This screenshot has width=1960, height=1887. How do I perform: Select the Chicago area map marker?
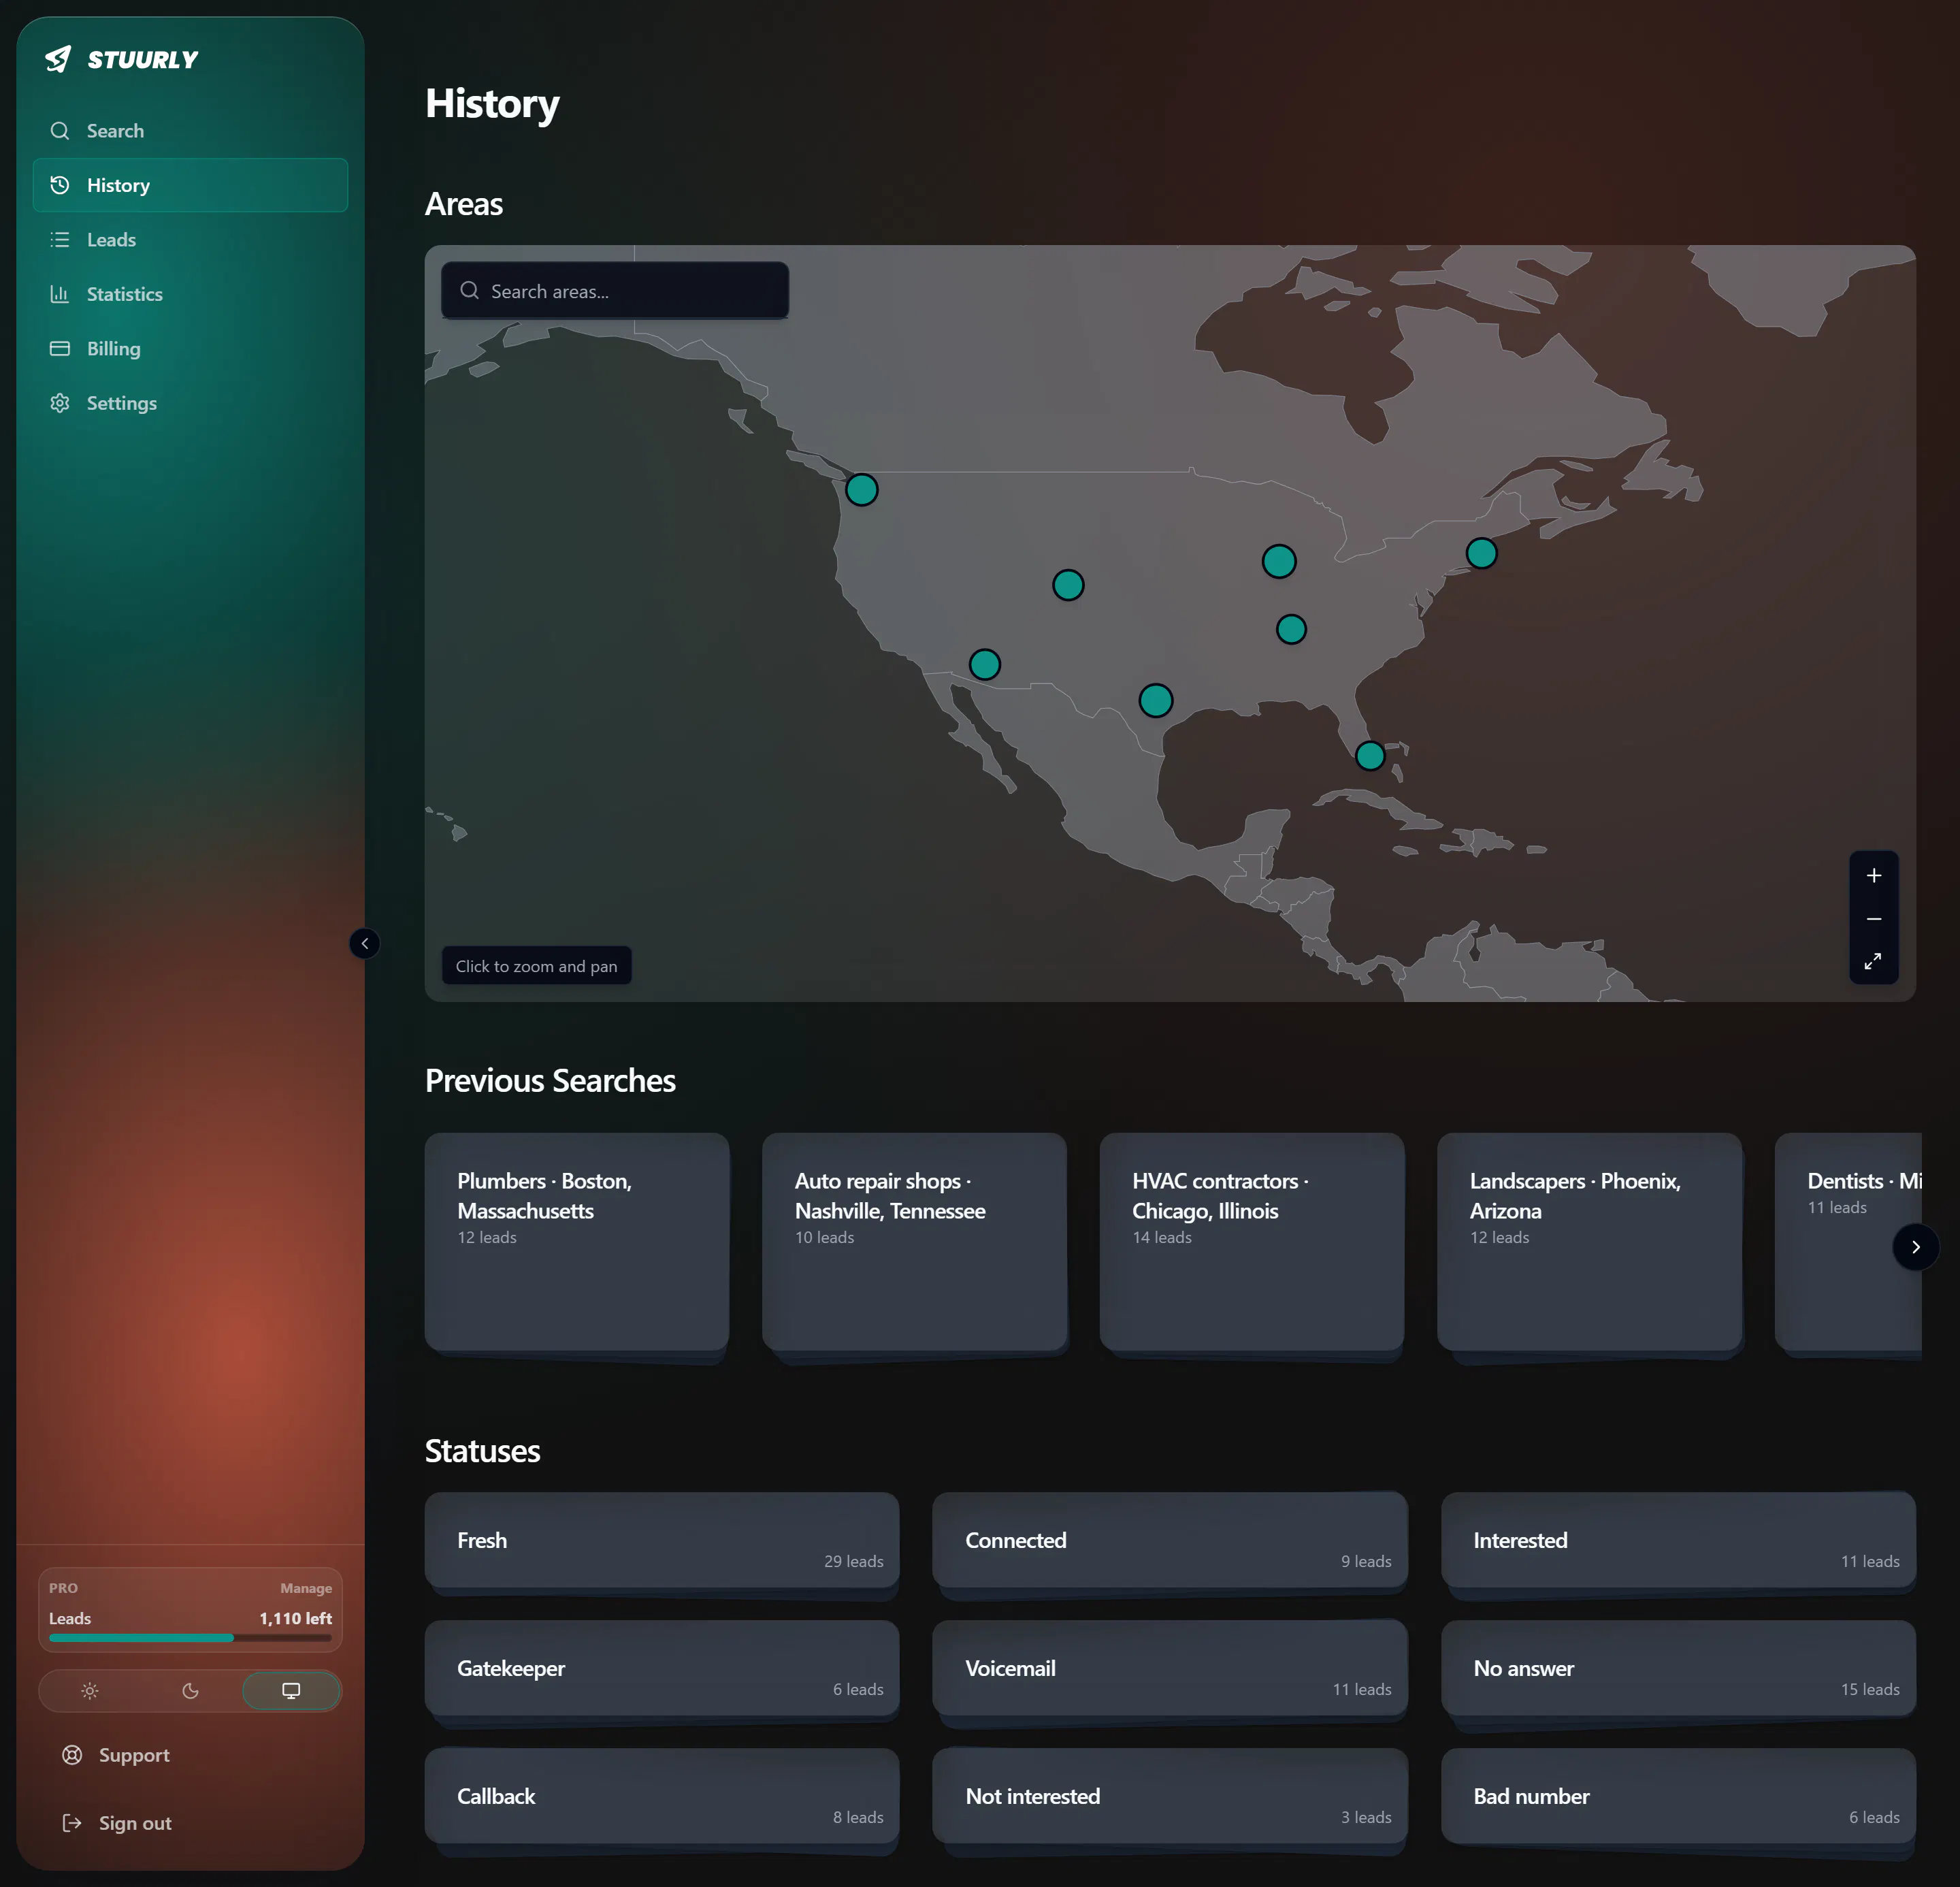[x=1279, y=562]
